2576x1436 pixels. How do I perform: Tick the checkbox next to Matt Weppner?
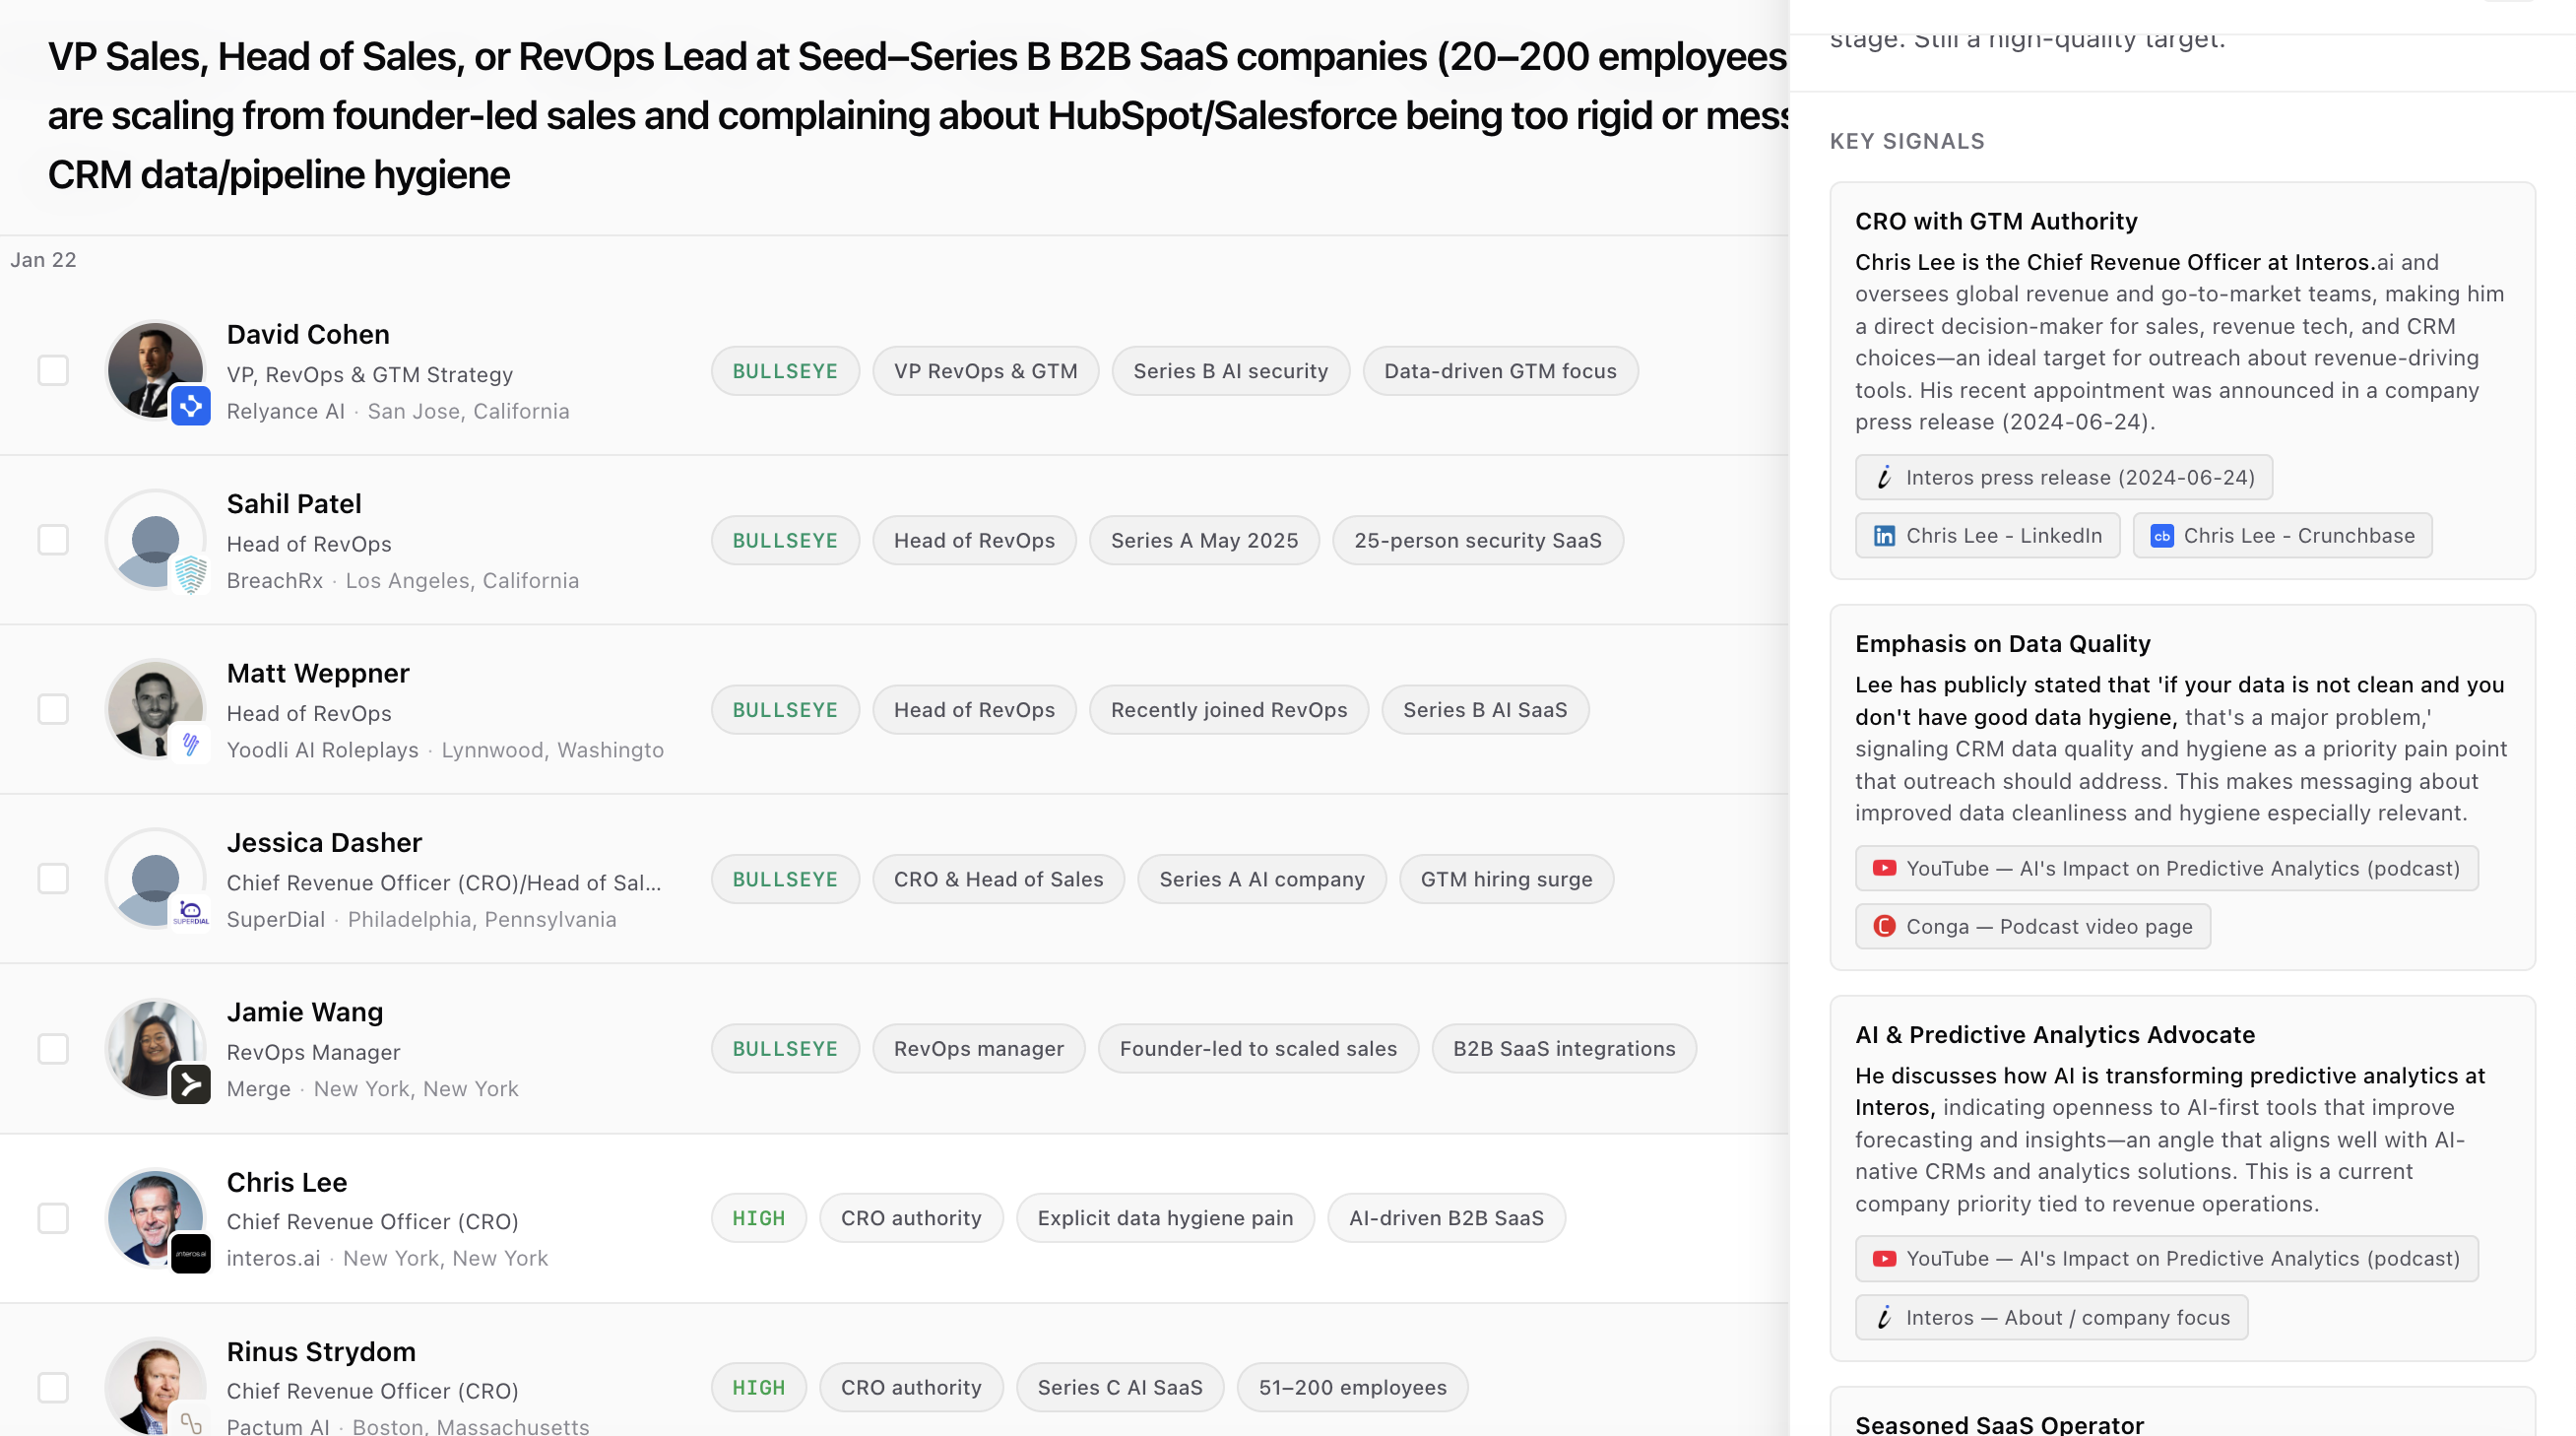(x=53, y=710)
